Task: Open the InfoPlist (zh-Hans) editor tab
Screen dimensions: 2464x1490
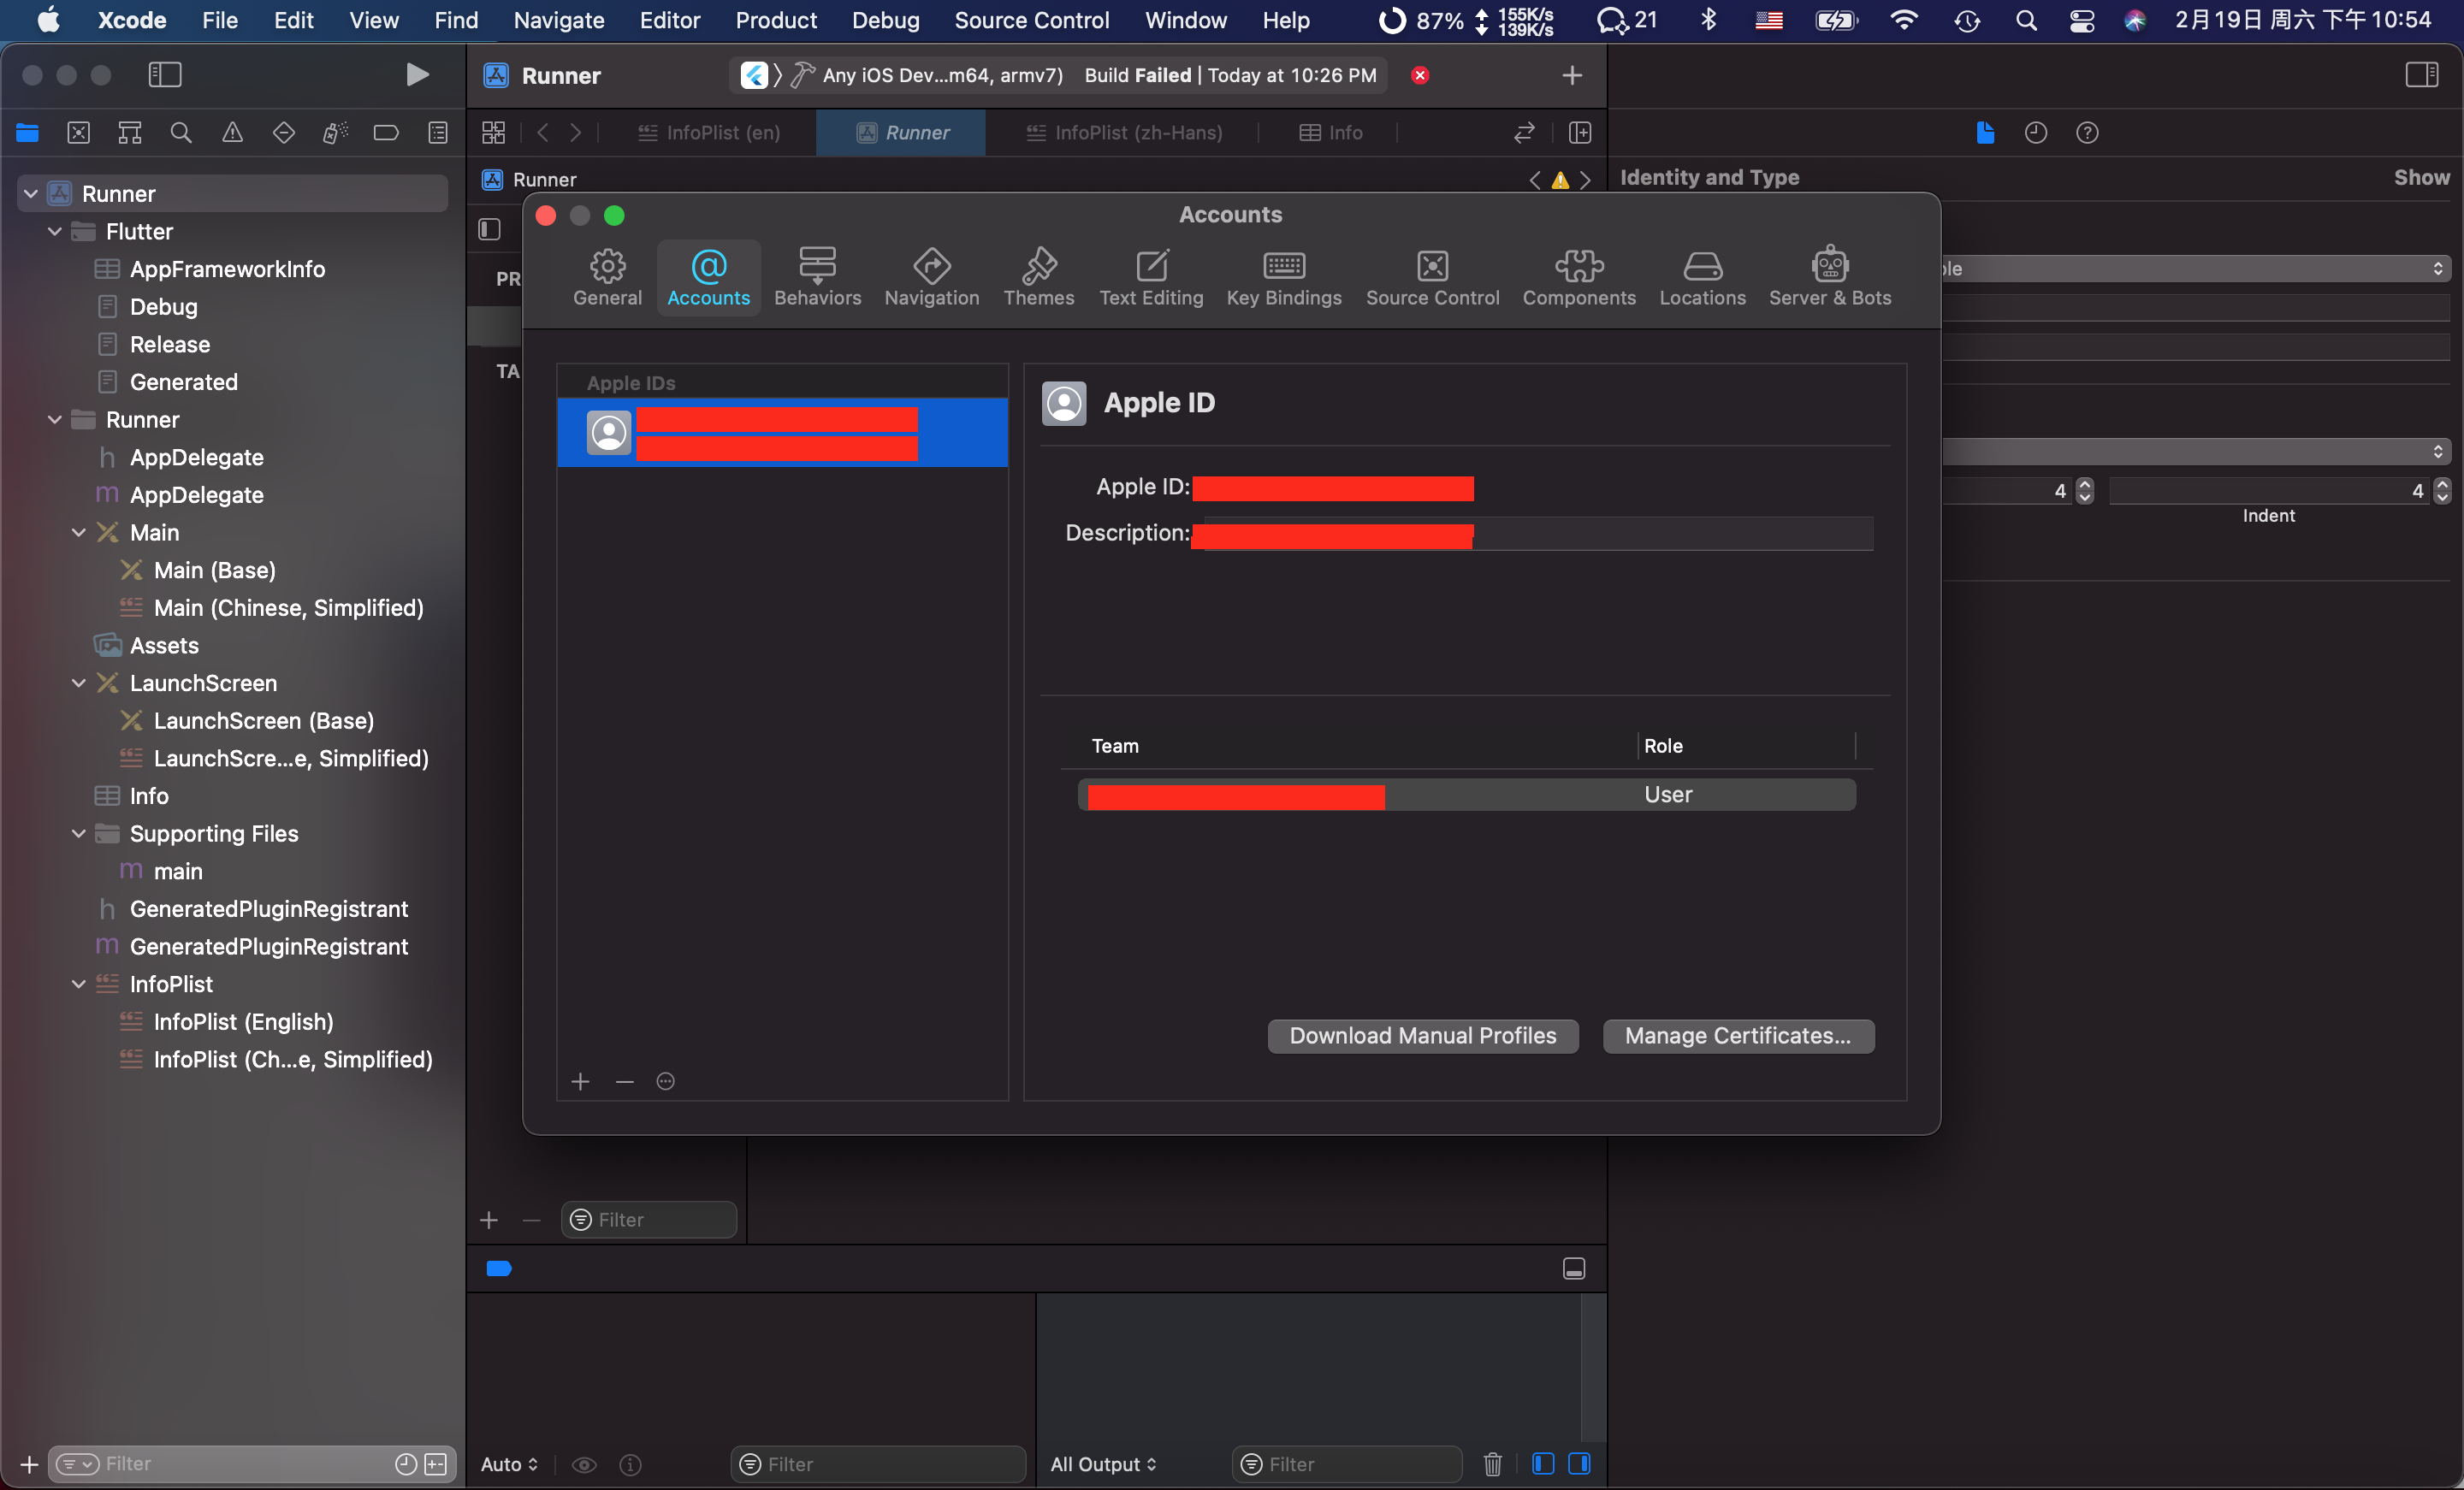Action: [x=1124, y=132]
